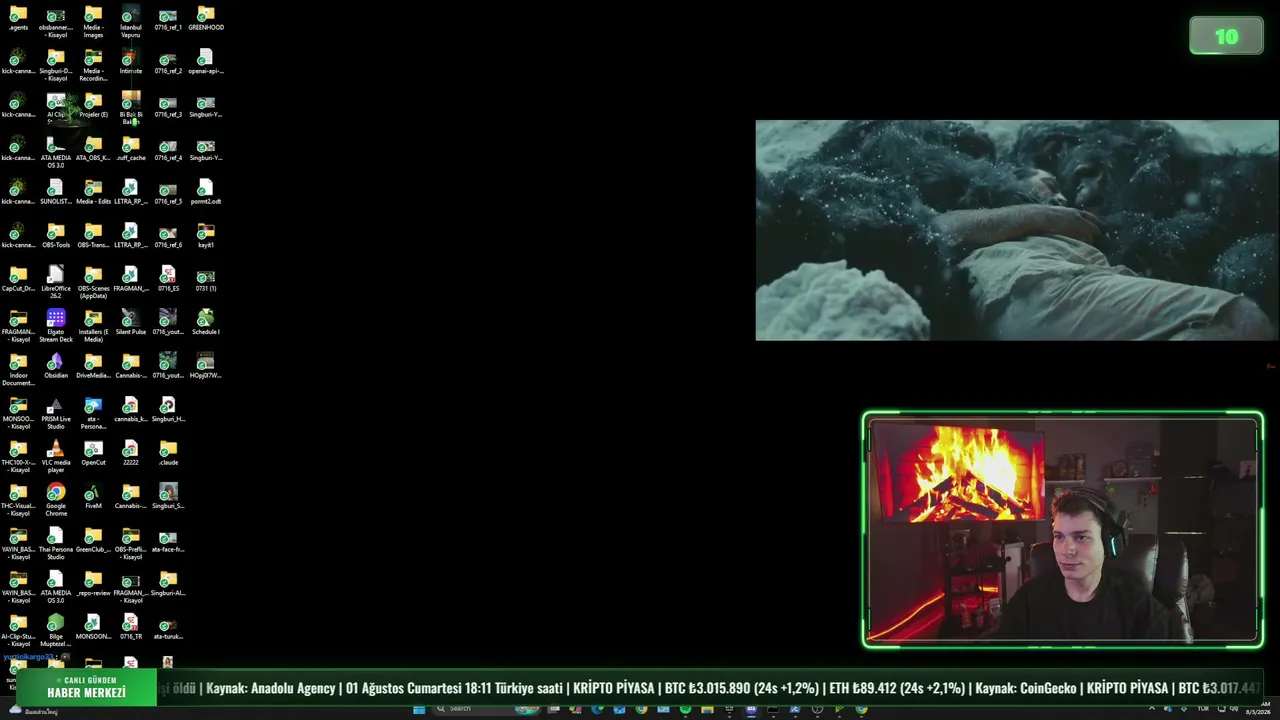Select the 0716_ref_3 image file
The width and height of the screenshot is (1280, 720).
(x=168, y=106)
